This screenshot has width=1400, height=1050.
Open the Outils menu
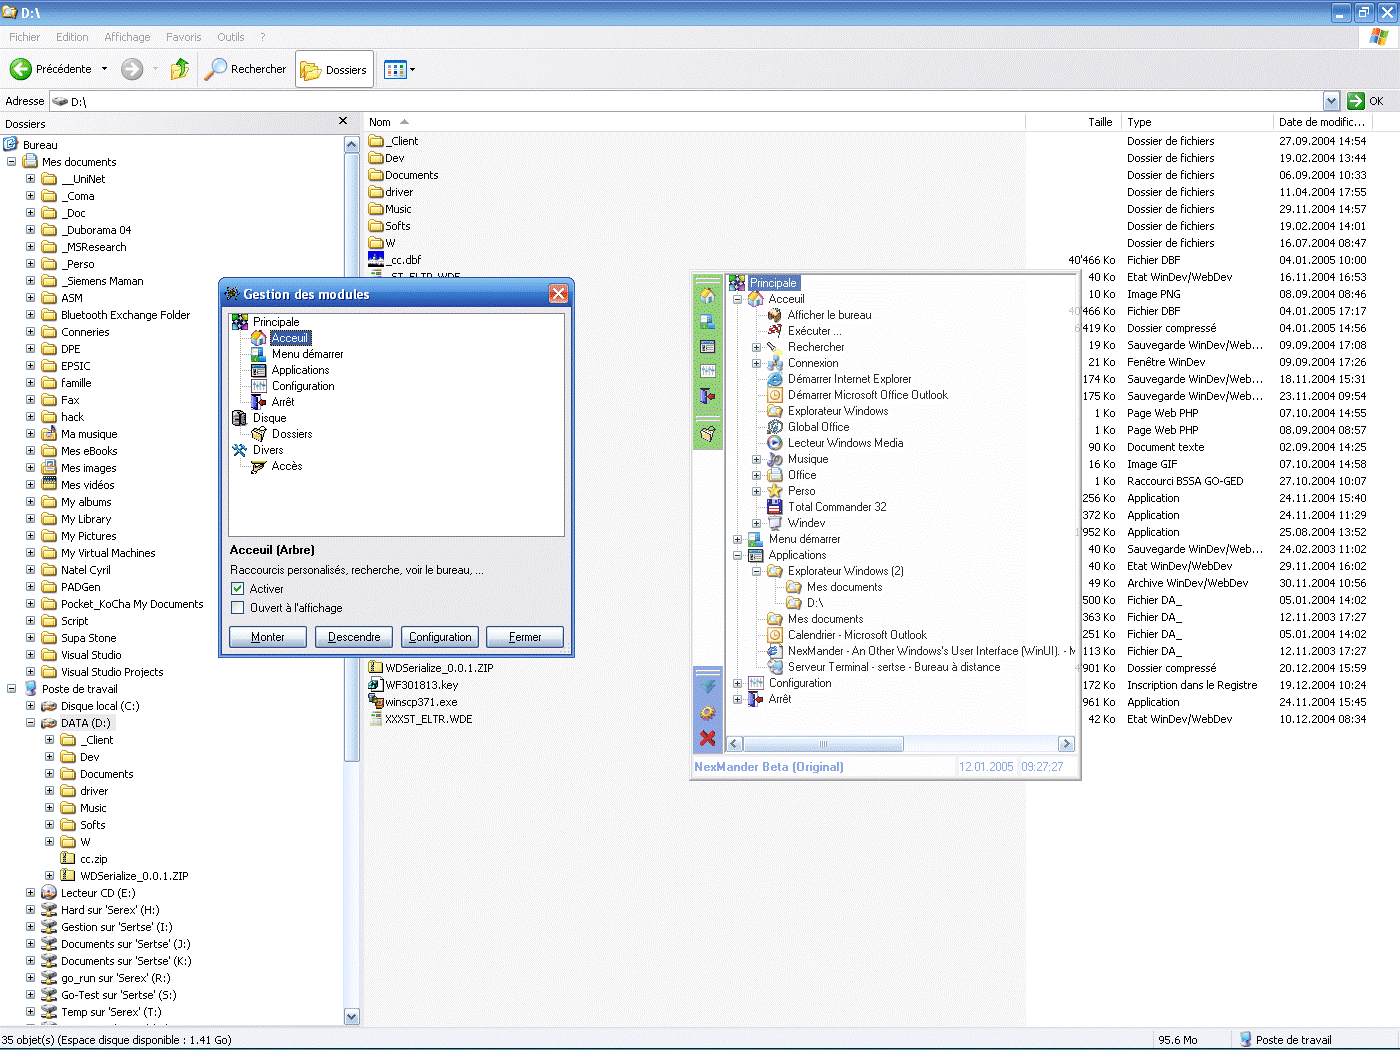point(231,37)
